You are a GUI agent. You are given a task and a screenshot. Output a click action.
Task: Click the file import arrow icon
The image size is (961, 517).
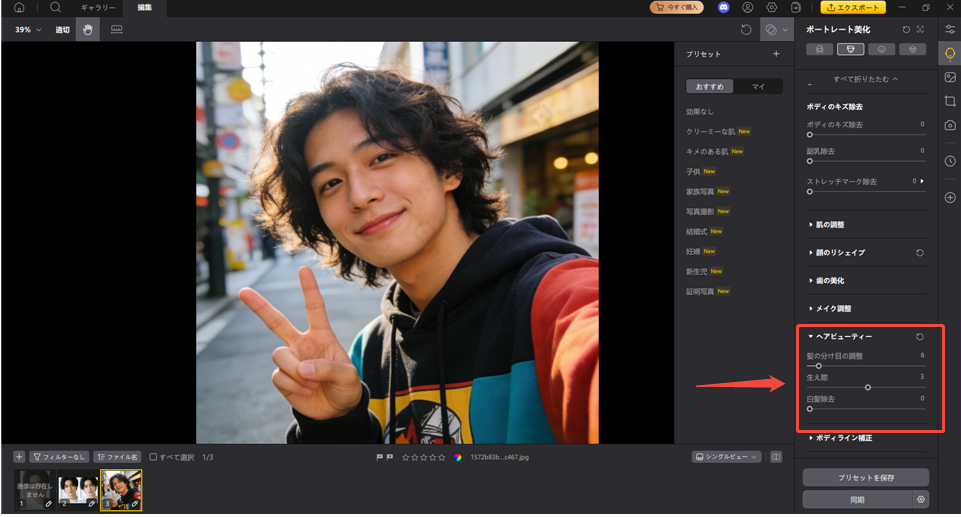(x=796, y=7)
